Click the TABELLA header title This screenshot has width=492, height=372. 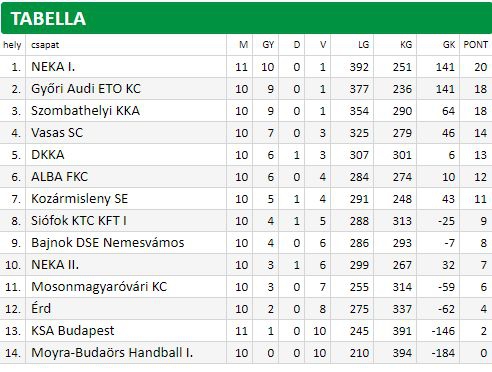click(x=48, y=19)
